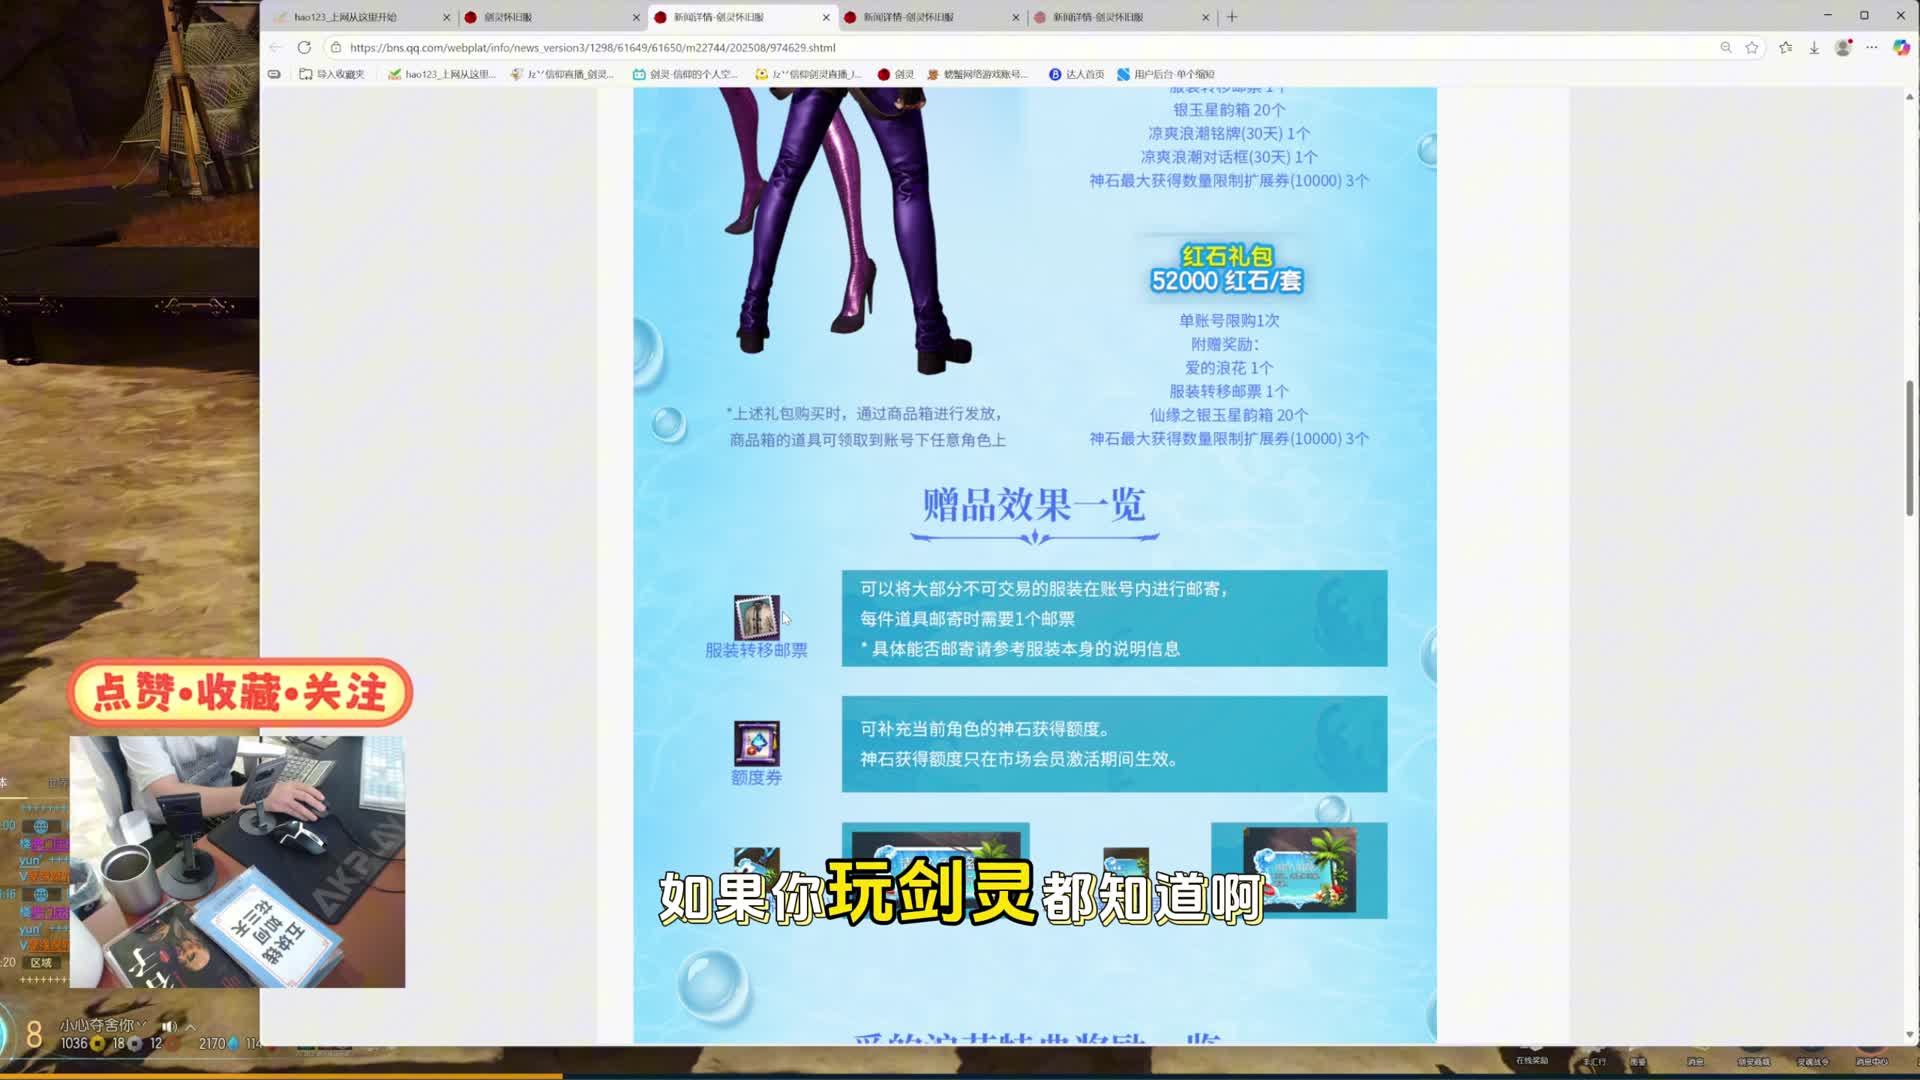Open the Settings and more menu
1920x1080 pixels.
tap(1873, 47)
